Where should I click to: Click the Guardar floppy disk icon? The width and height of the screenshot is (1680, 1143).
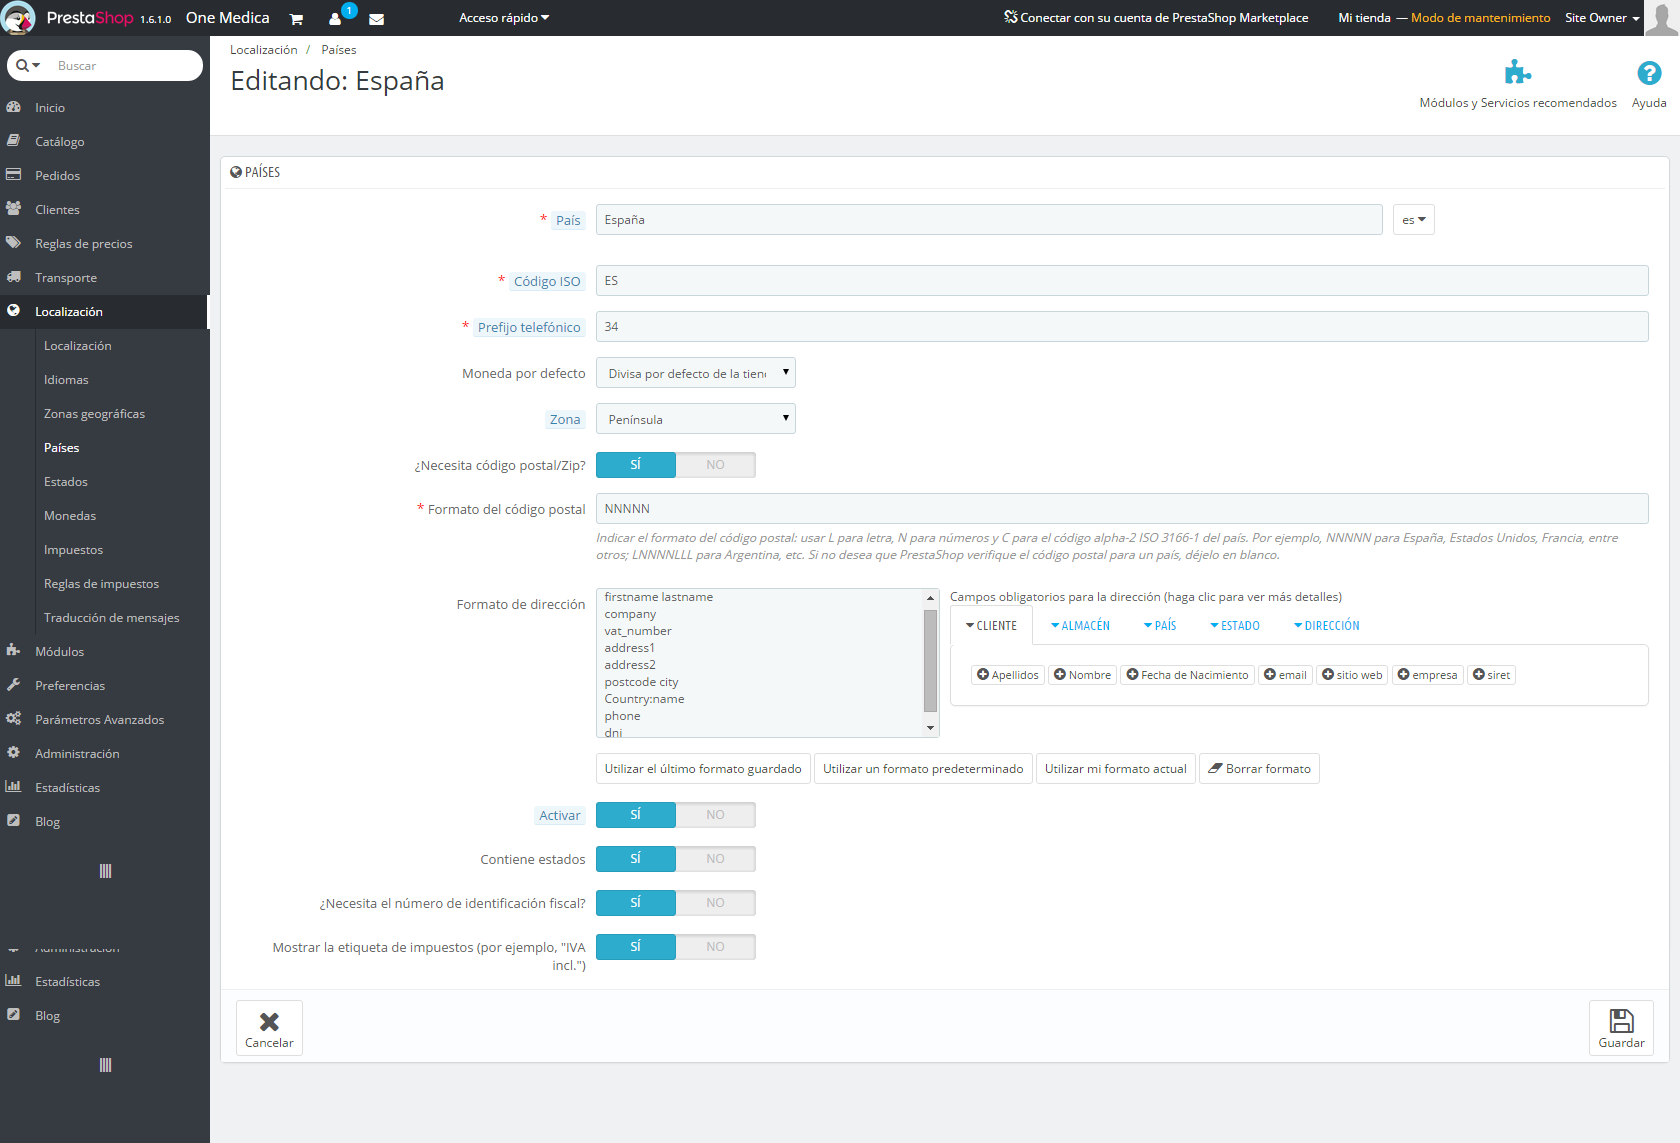tap(1621, 1021)
